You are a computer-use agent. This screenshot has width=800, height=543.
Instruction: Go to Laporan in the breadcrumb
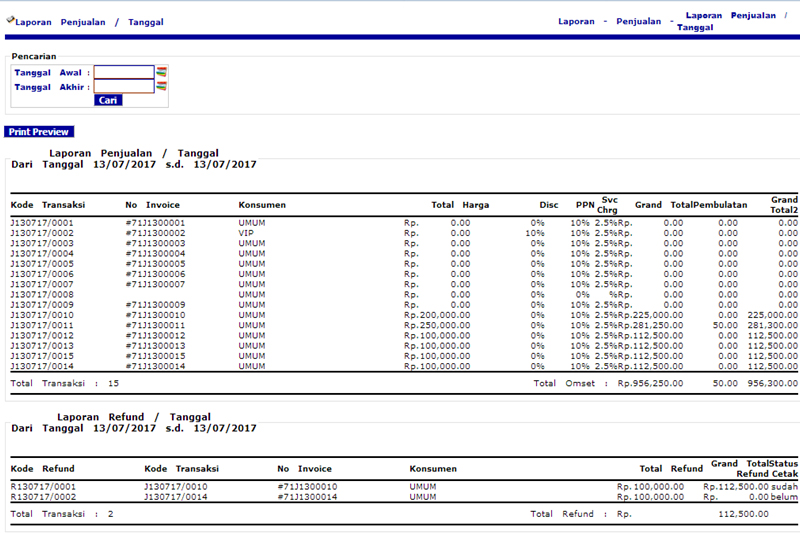(576, 21)
